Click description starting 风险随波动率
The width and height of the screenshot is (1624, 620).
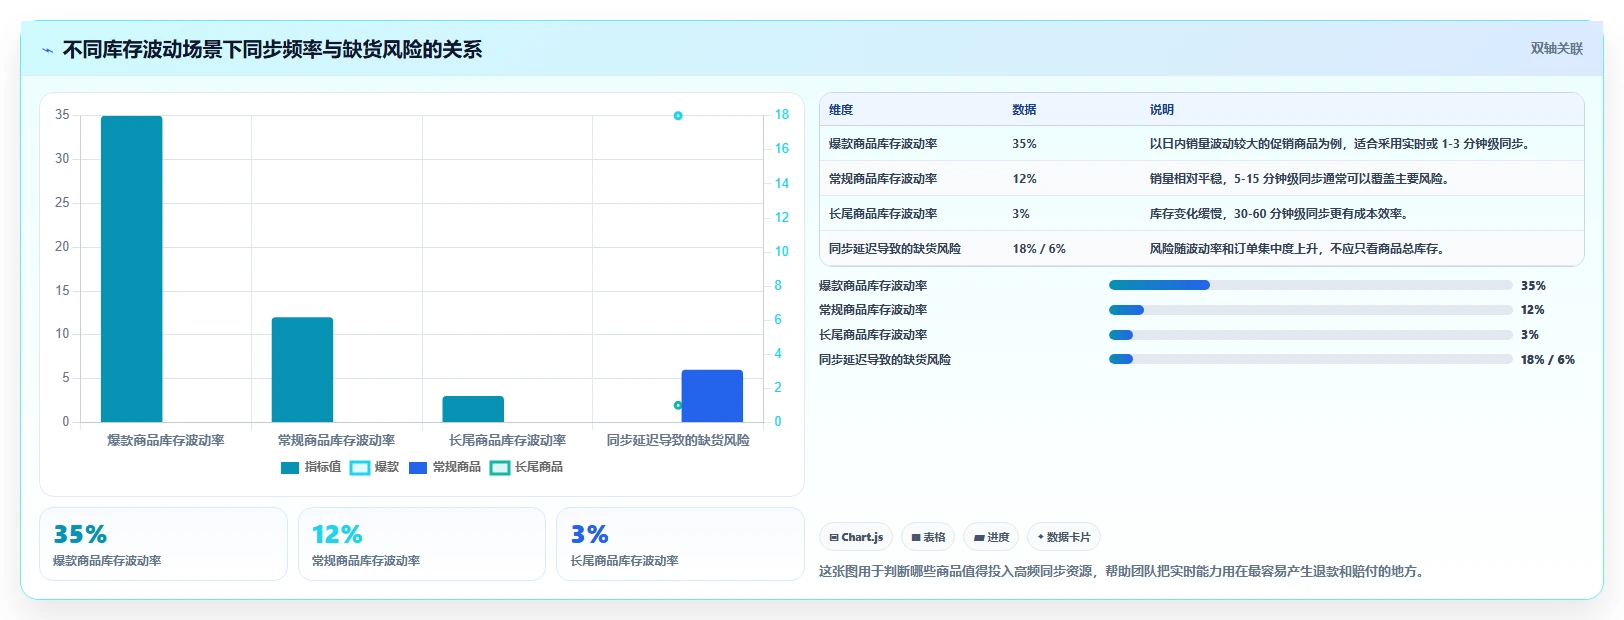pos(1297,249)
